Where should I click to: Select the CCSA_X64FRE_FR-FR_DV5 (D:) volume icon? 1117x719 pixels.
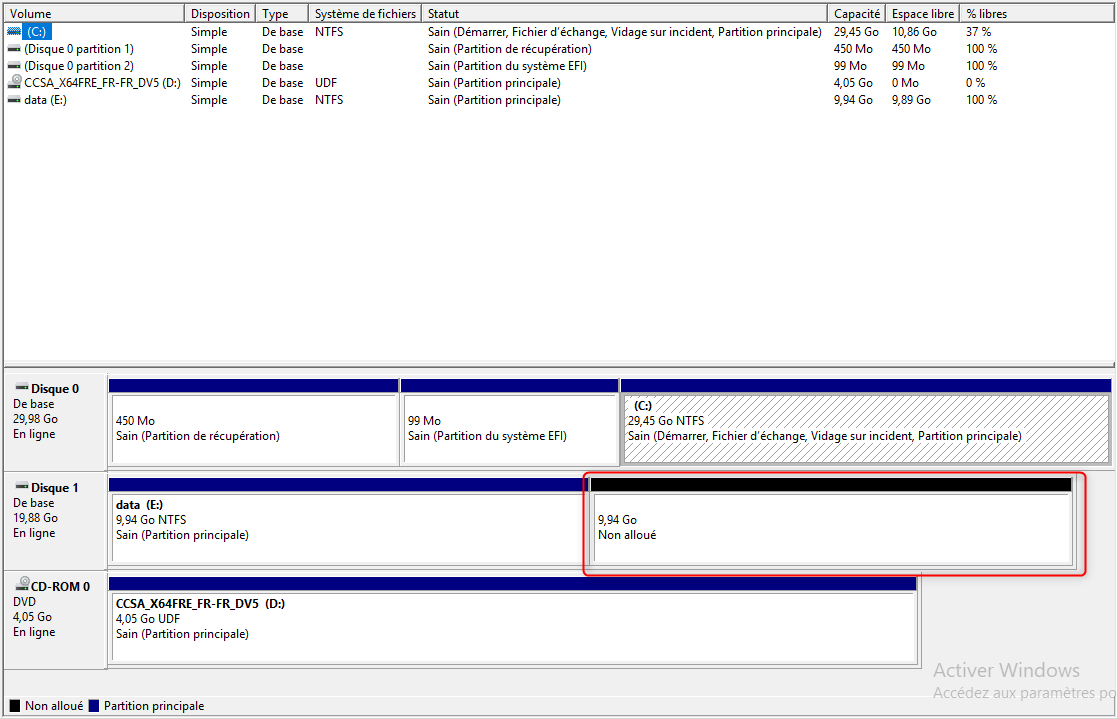coord(12,82)
